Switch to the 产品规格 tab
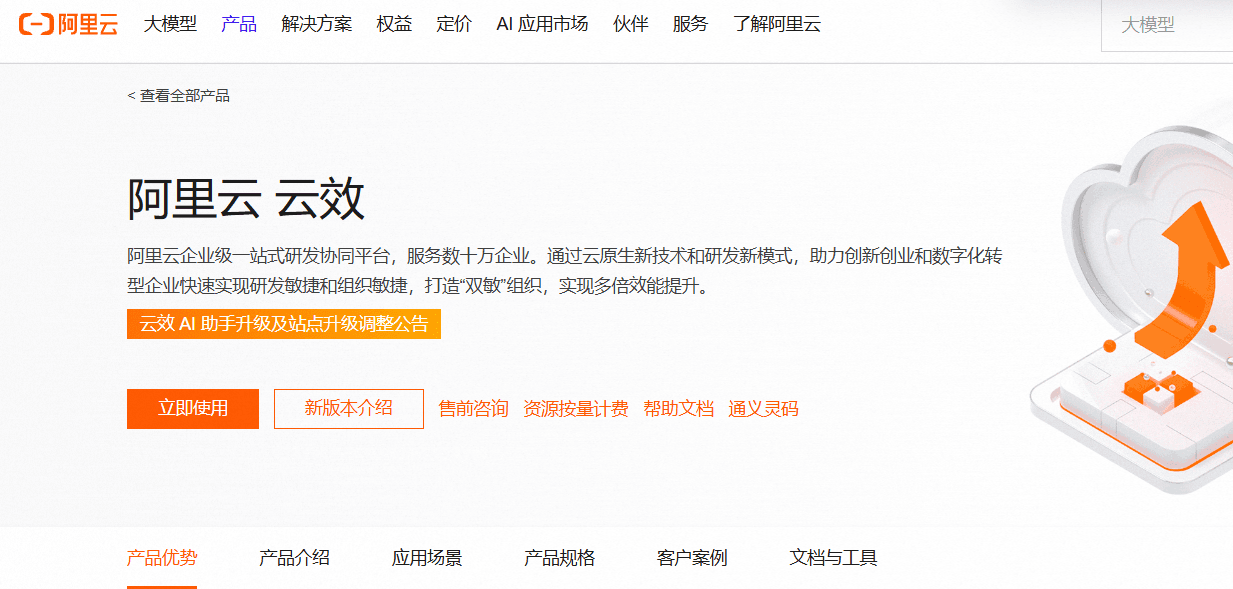 (560, 558)
